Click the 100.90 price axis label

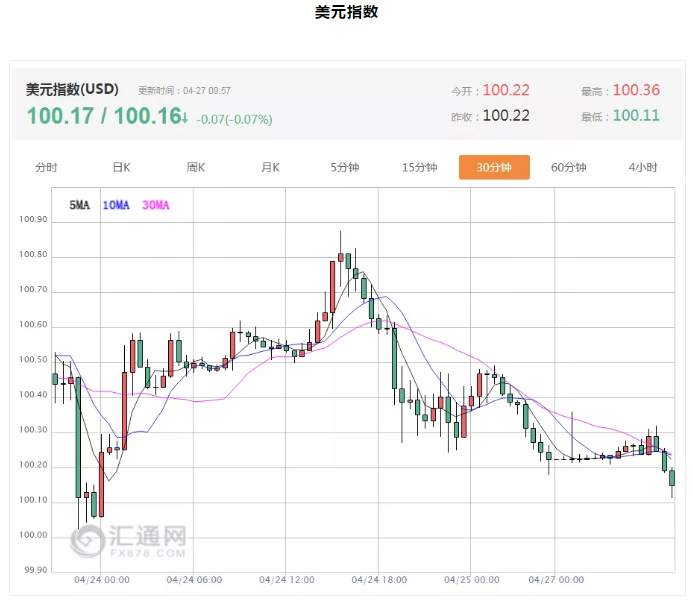(x=33, y=219)
